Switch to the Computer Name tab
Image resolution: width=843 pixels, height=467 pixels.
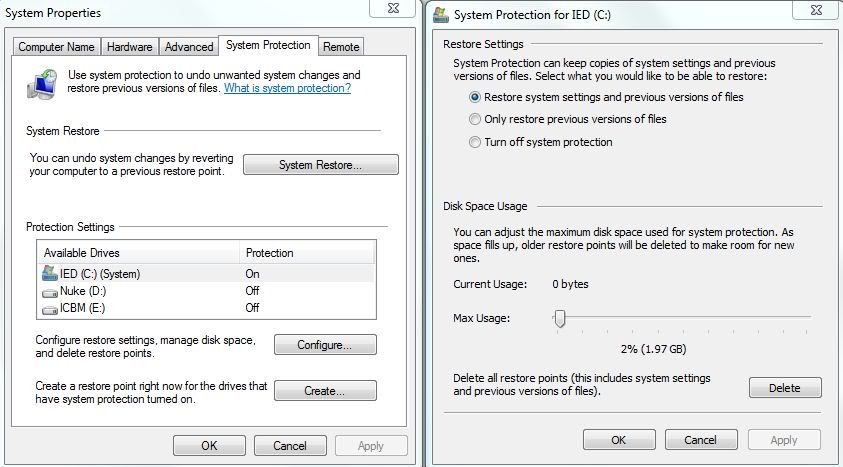57,47
